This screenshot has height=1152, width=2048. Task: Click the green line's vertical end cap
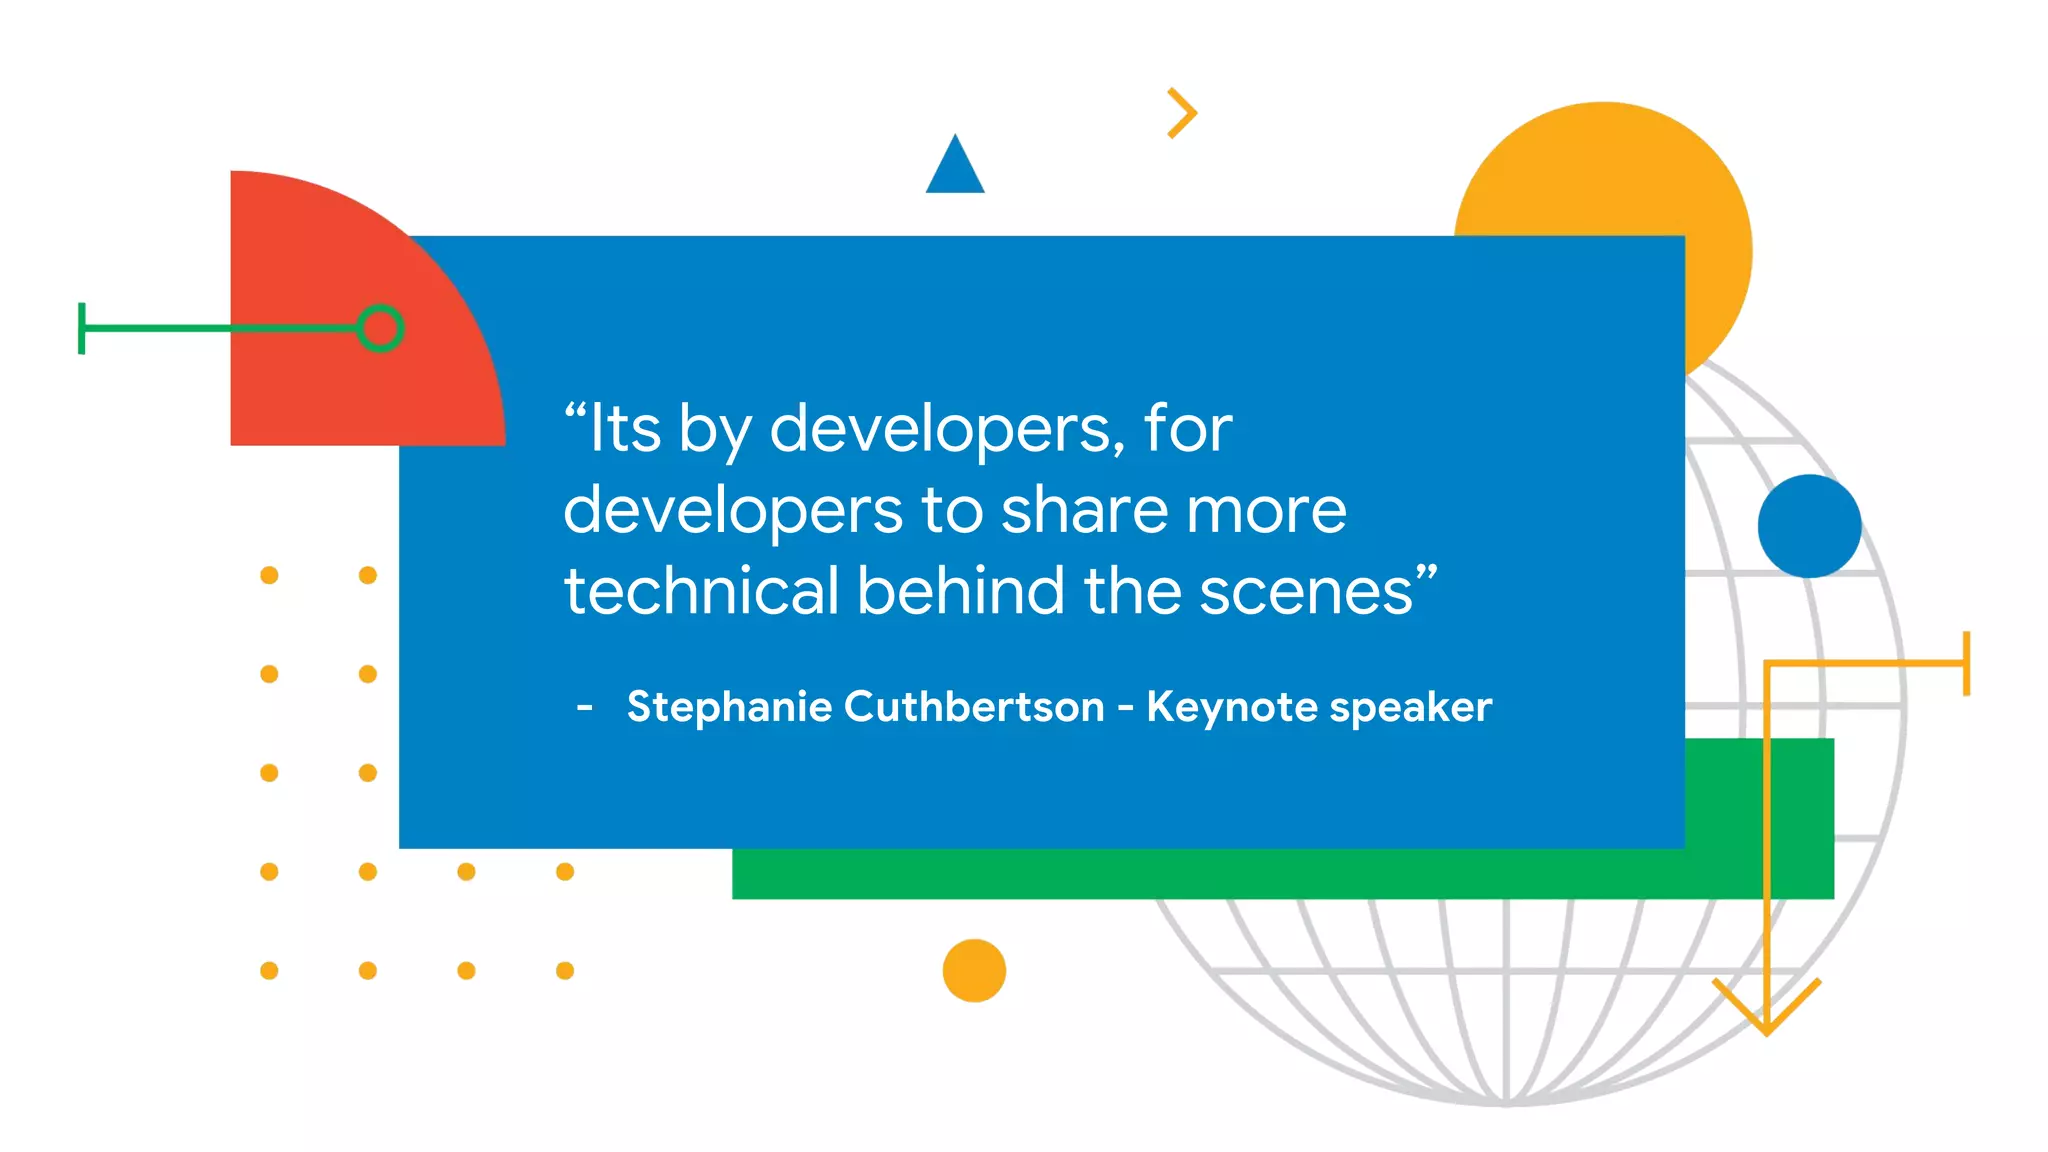(x=82, y=328)
